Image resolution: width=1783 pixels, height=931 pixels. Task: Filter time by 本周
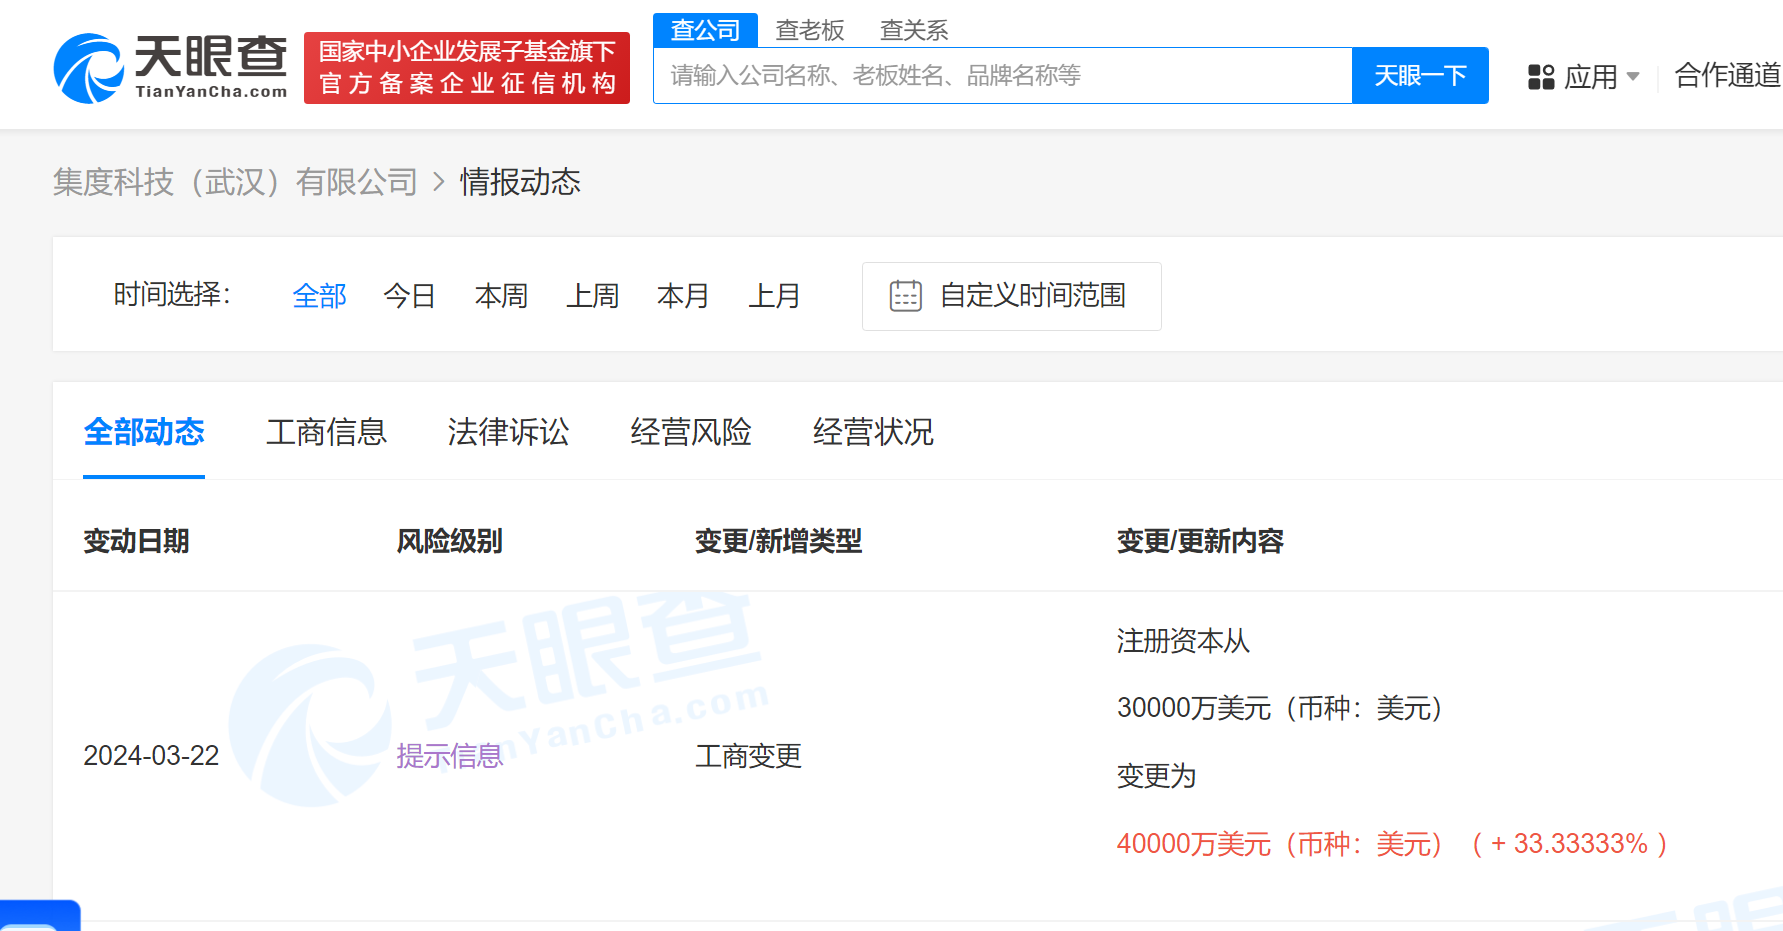(x=501, y=296)
